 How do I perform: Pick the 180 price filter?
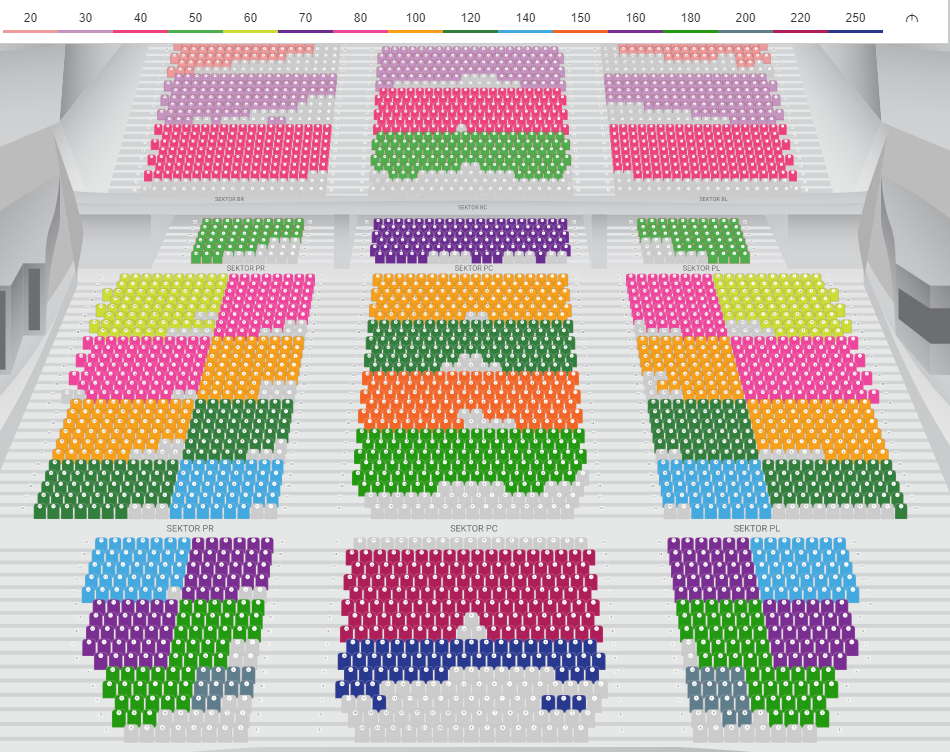(690, 19)
